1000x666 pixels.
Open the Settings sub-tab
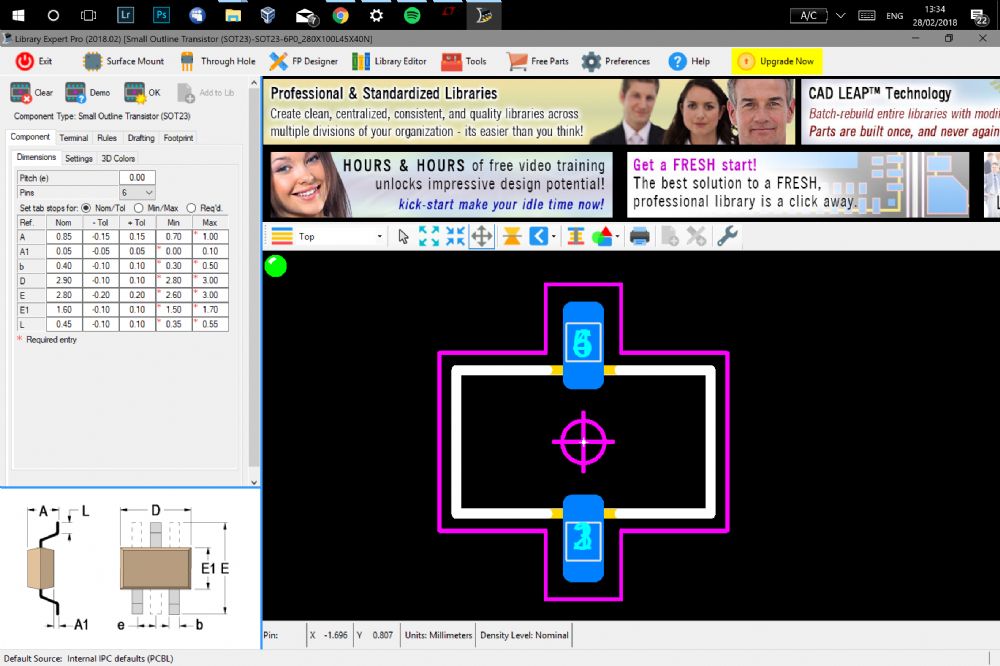click(78, 158)
